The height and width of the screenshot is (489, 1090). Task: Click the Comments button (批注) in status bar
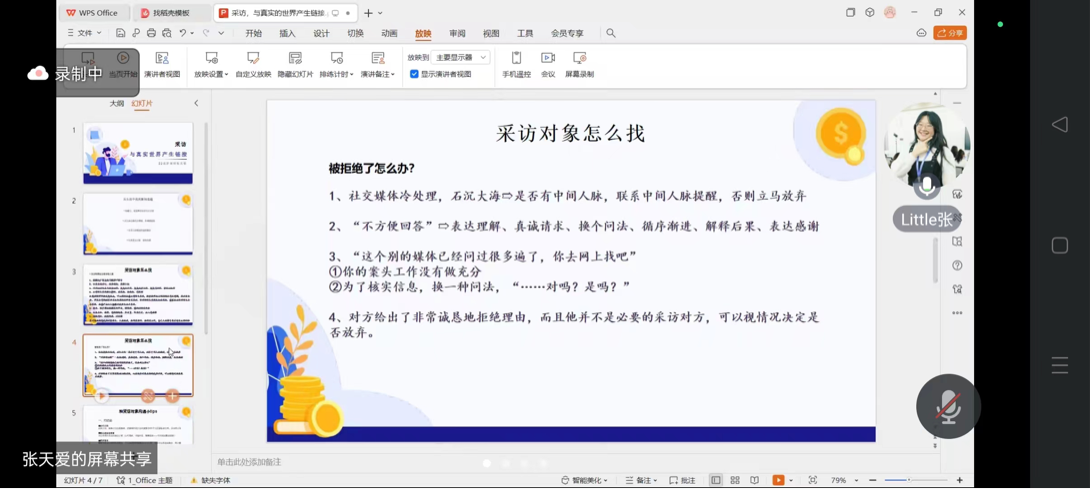(x=682, y=481)
